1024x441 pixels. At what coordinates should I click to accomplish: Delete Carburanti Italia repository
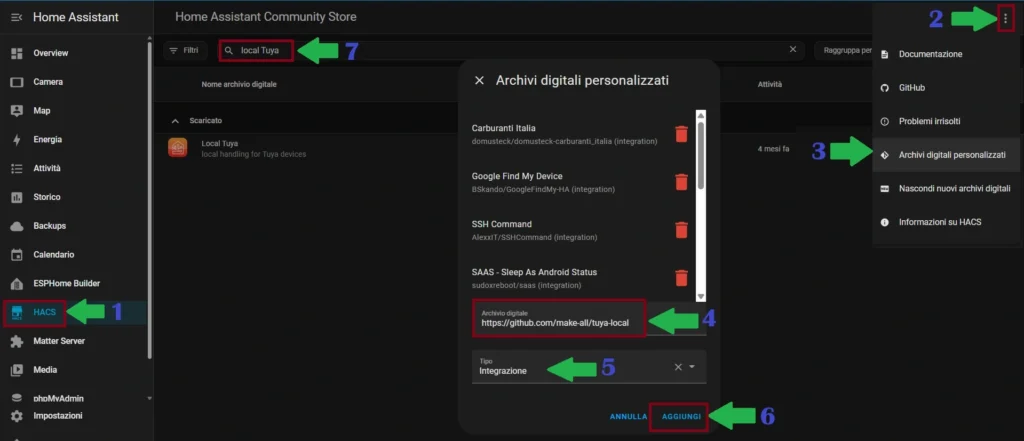pos(681,134)
